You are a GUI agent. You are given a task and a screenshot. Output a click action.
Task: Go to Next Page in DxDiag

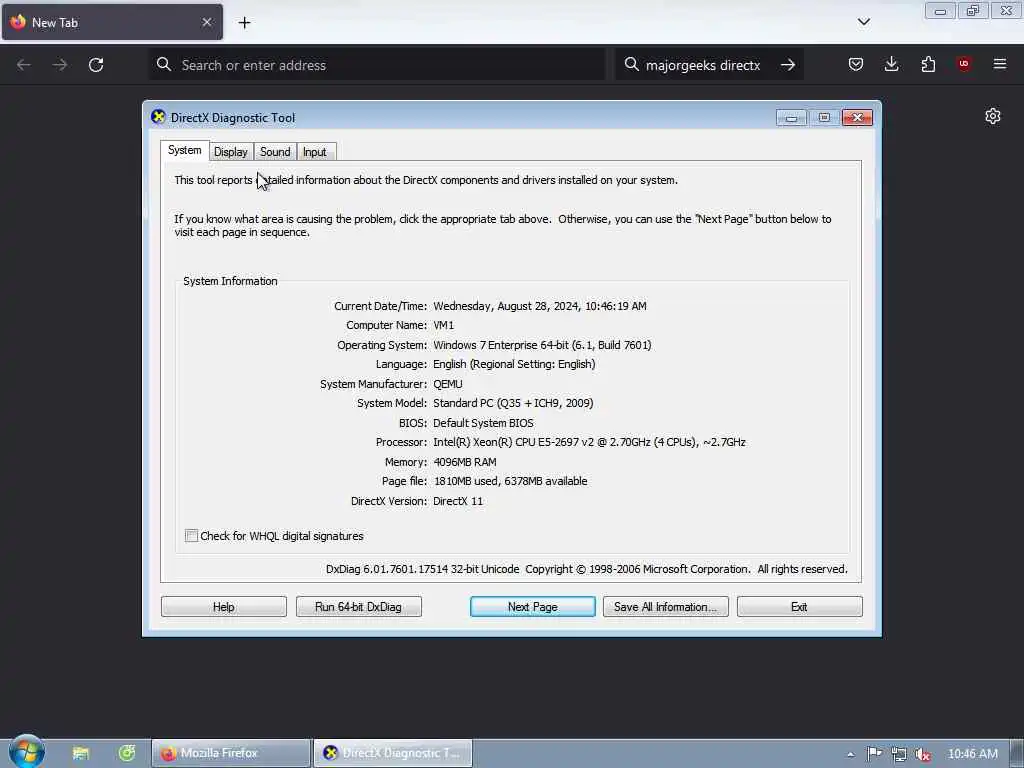click(x=532, y=607)
